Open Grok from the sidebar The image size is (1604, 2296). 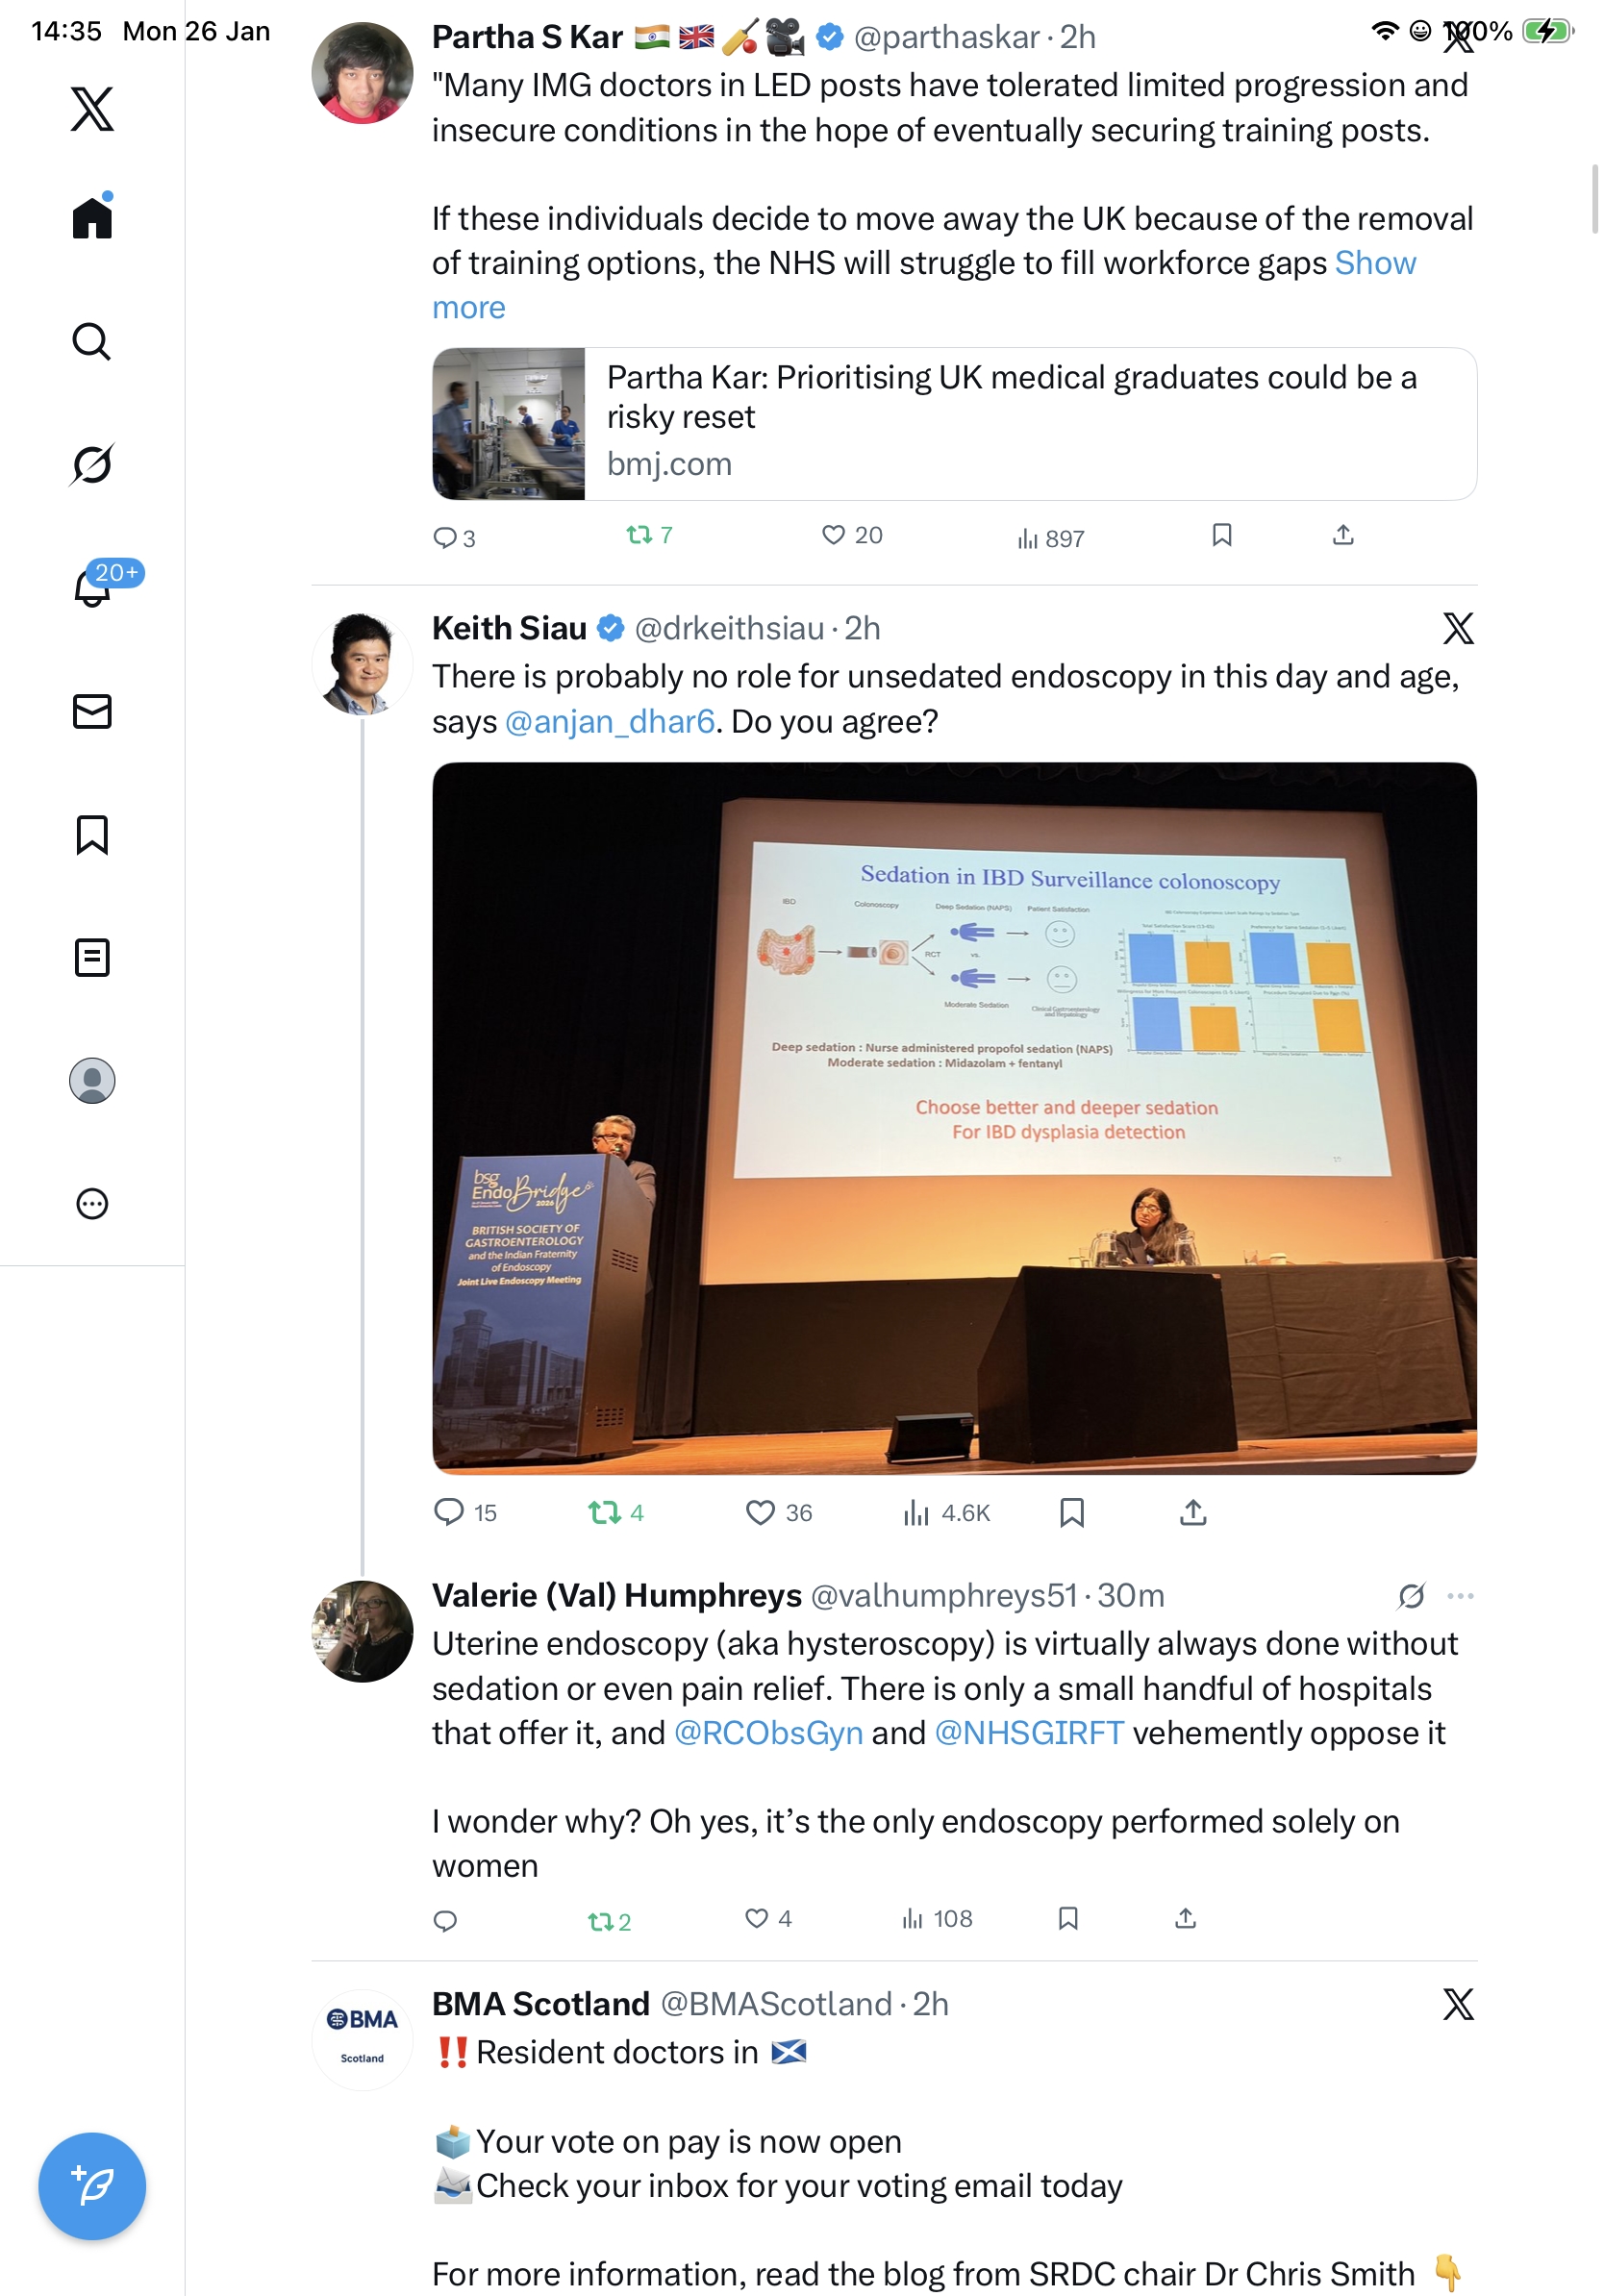(x=92, y=464)
